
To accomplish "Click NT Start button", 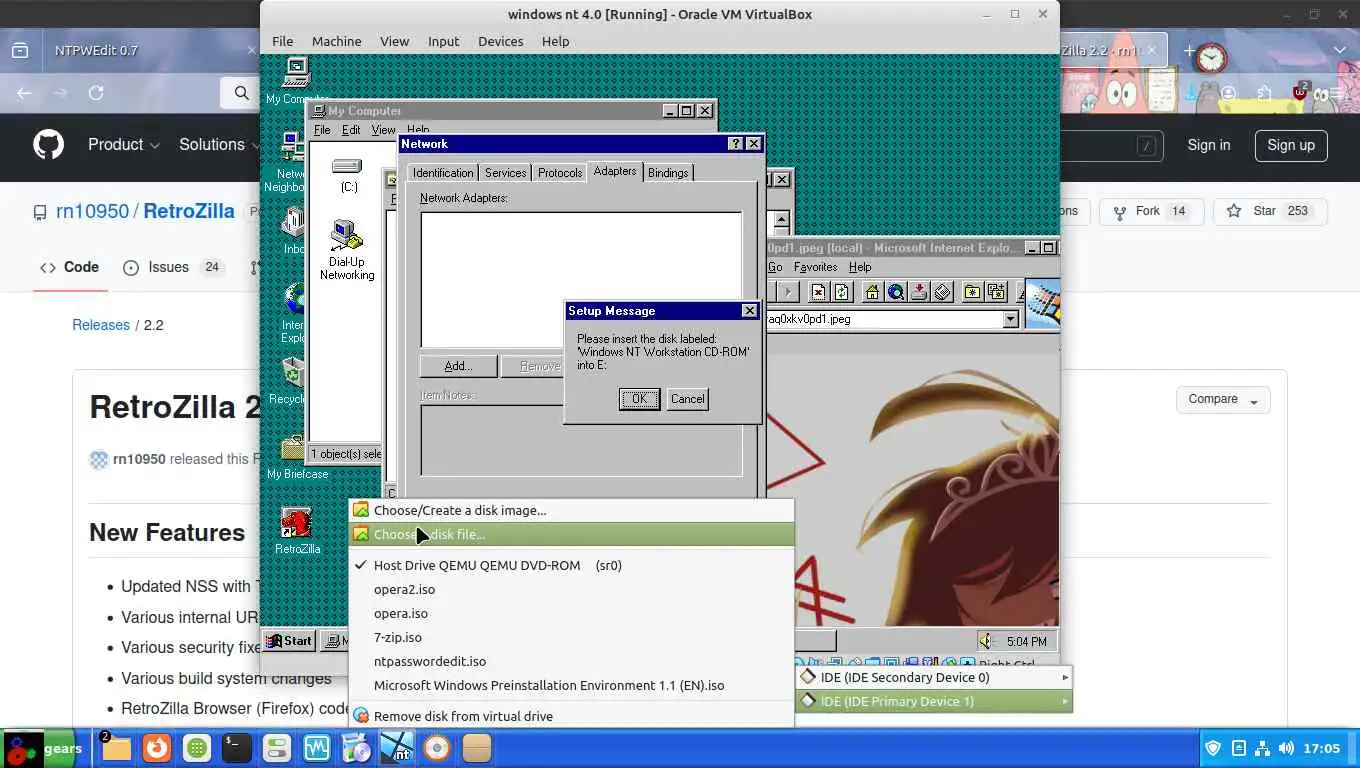I will coord(289,641).
